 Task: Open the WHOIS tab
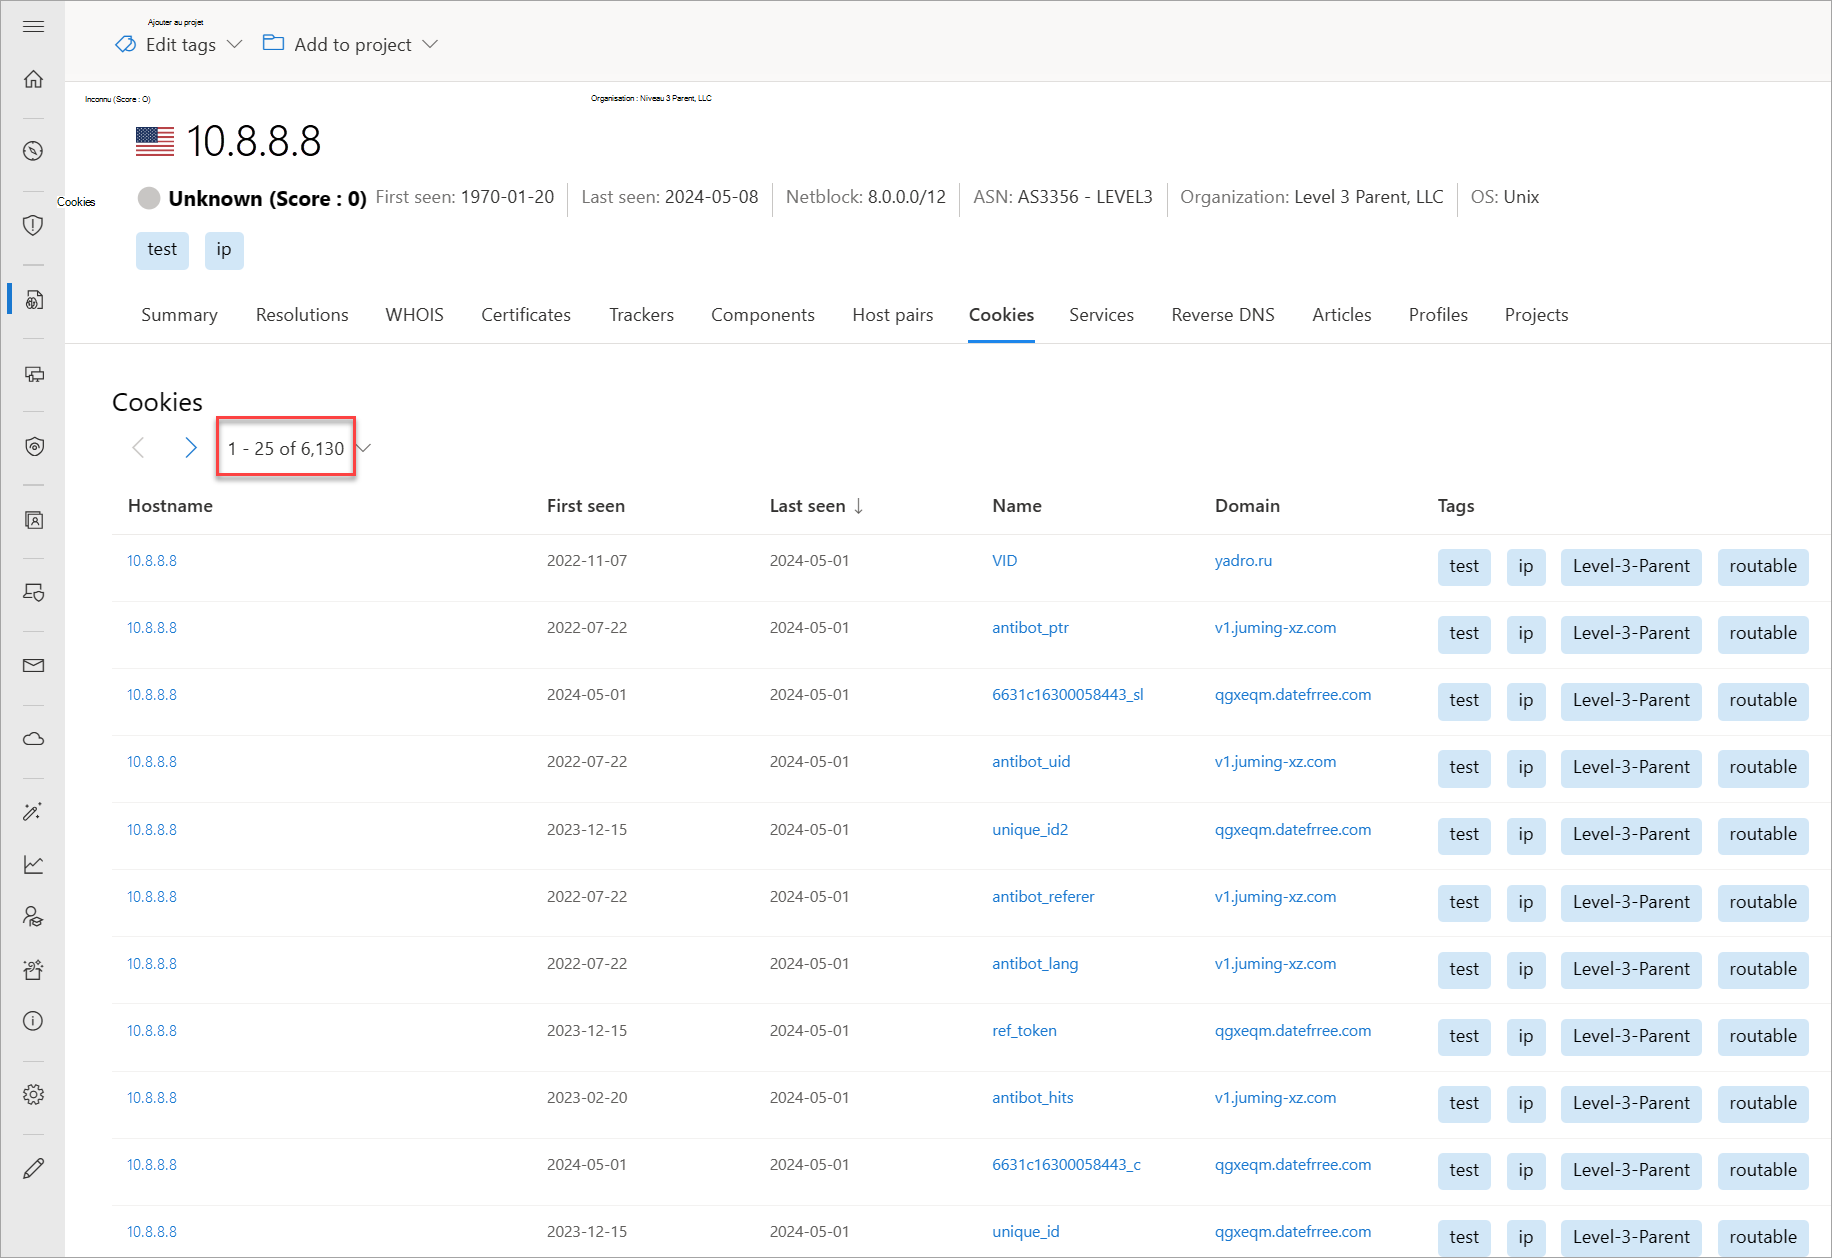pos(415,315)
